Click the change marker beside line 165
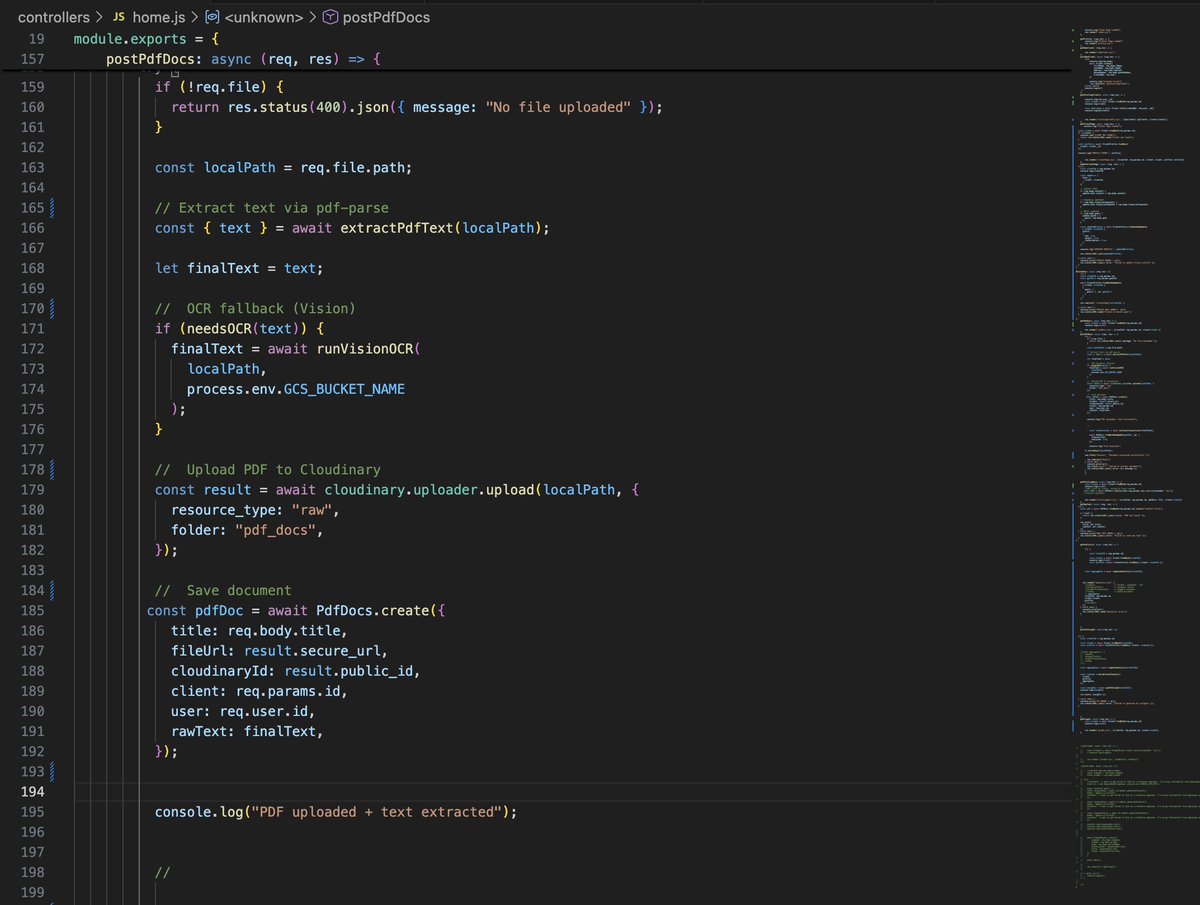This screenshot has height=905, width=1200. 51,208
